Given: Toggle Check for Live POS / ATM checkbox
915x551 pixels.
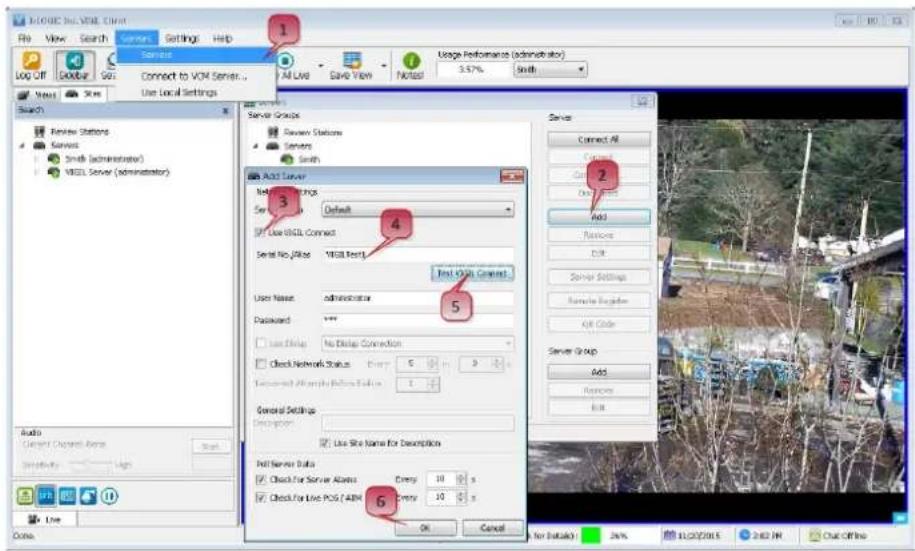Looking at the screenshot, I should pos(261,497).
